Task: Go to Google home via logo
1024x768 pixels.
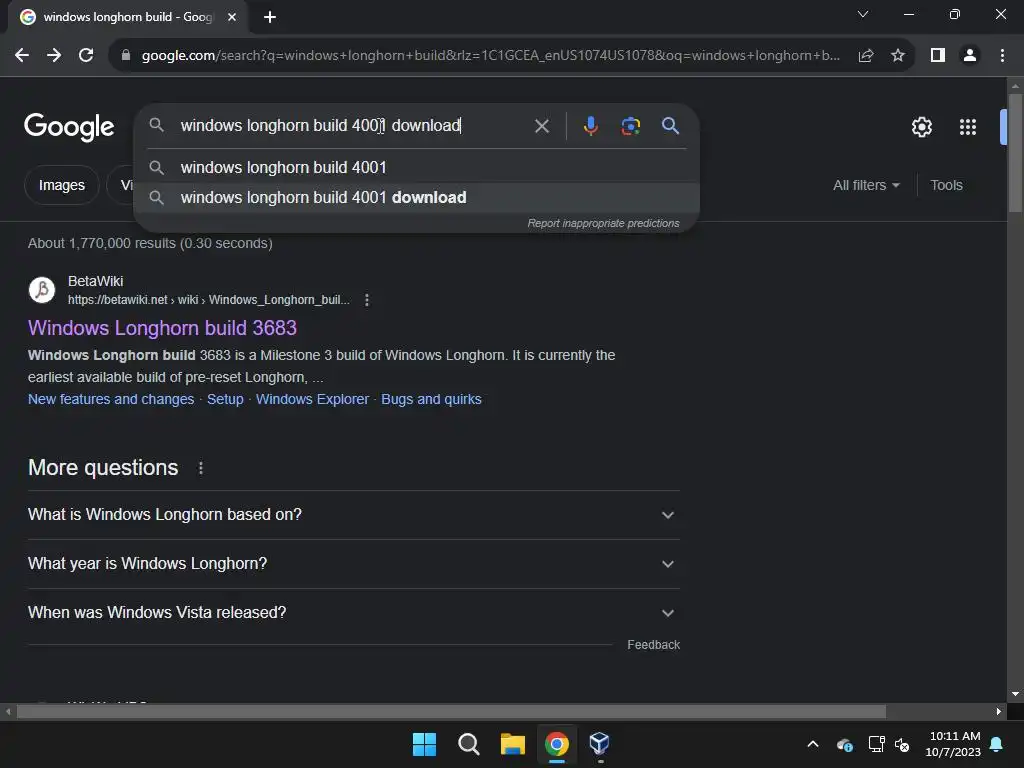Action: coord(69,127)
